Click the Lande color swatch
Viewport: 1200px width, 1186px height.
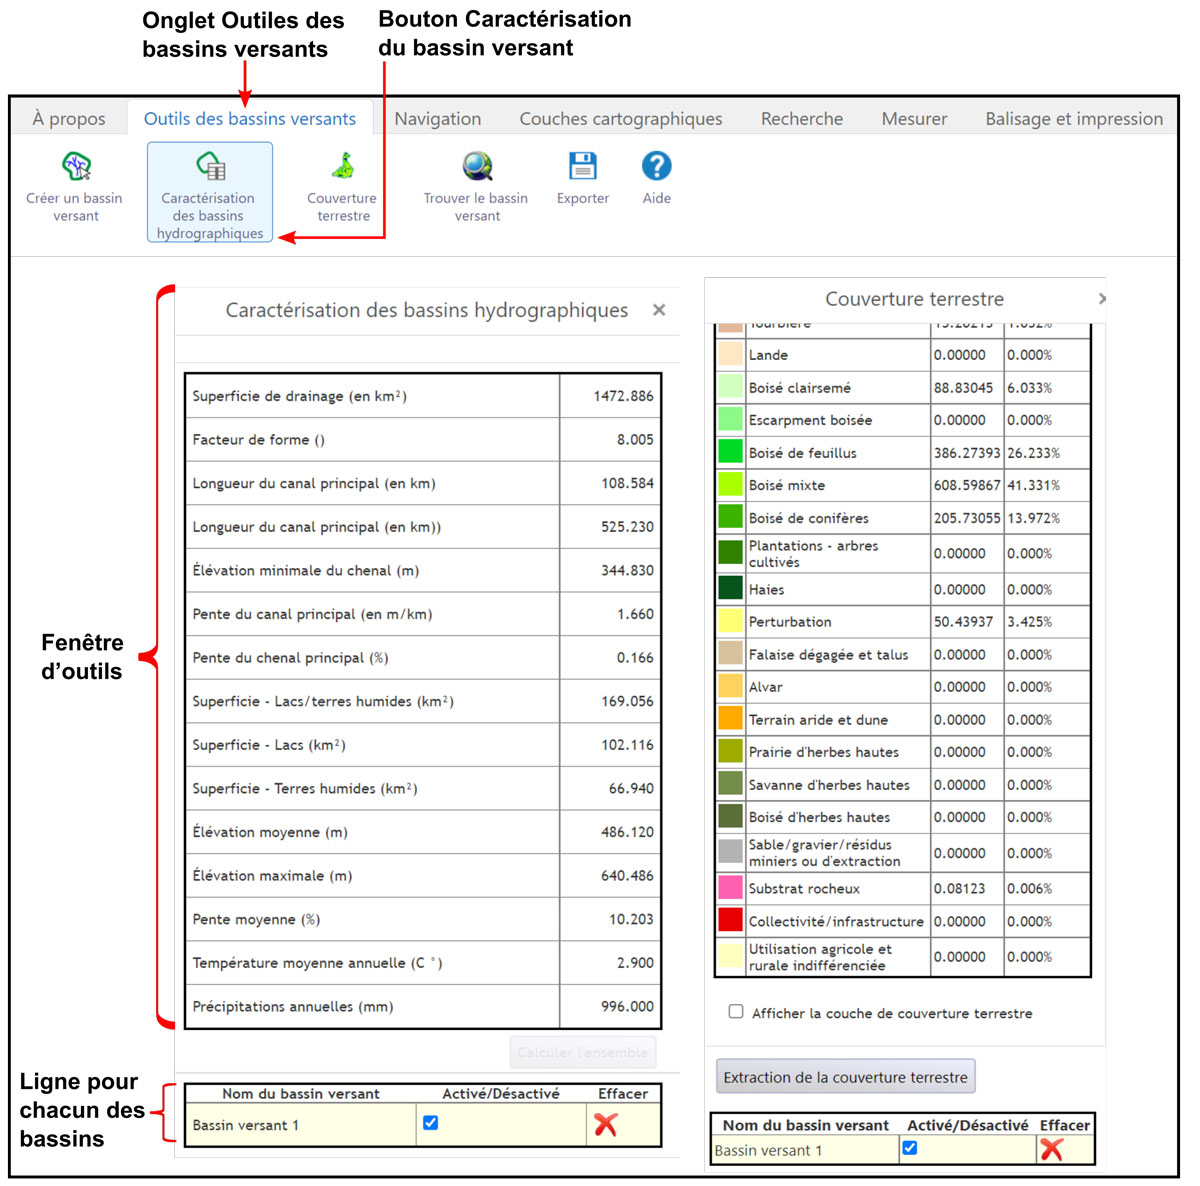point(731,354)
